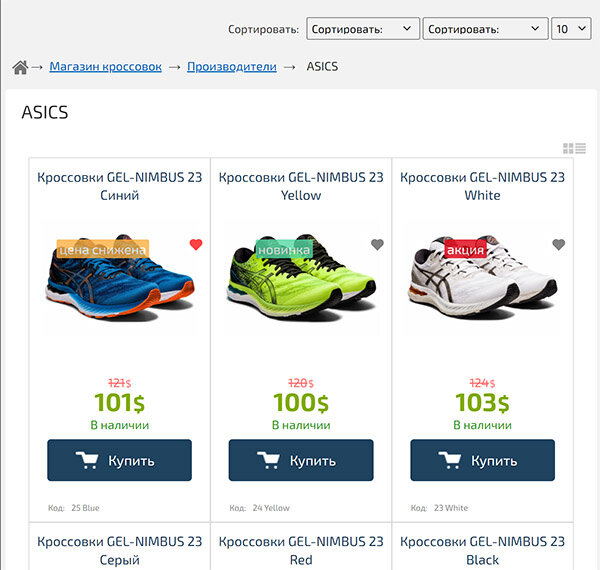This screenshot has height=570, width=600.
Task: Add White GEL-NIMBUS to favorites
Action: coord(559,245)
